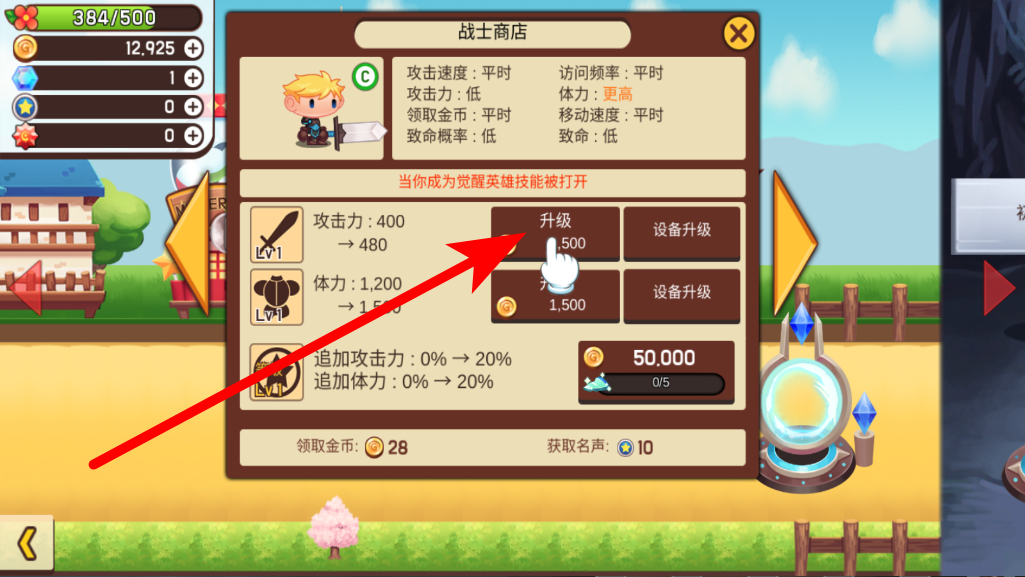Click the sword attack power icon
This screenshot has height=577, width=1025.
(277, 235)
